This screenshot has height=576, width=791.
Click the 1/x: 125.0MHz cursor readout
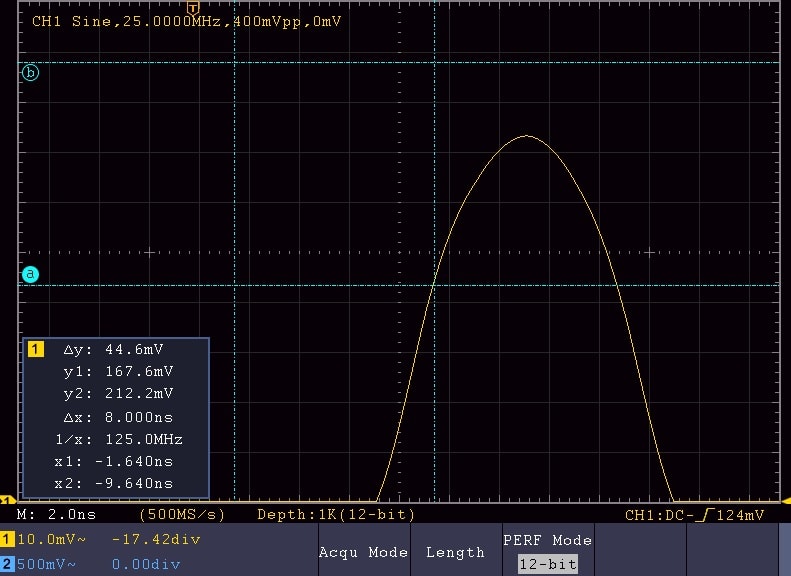(119, 439)
